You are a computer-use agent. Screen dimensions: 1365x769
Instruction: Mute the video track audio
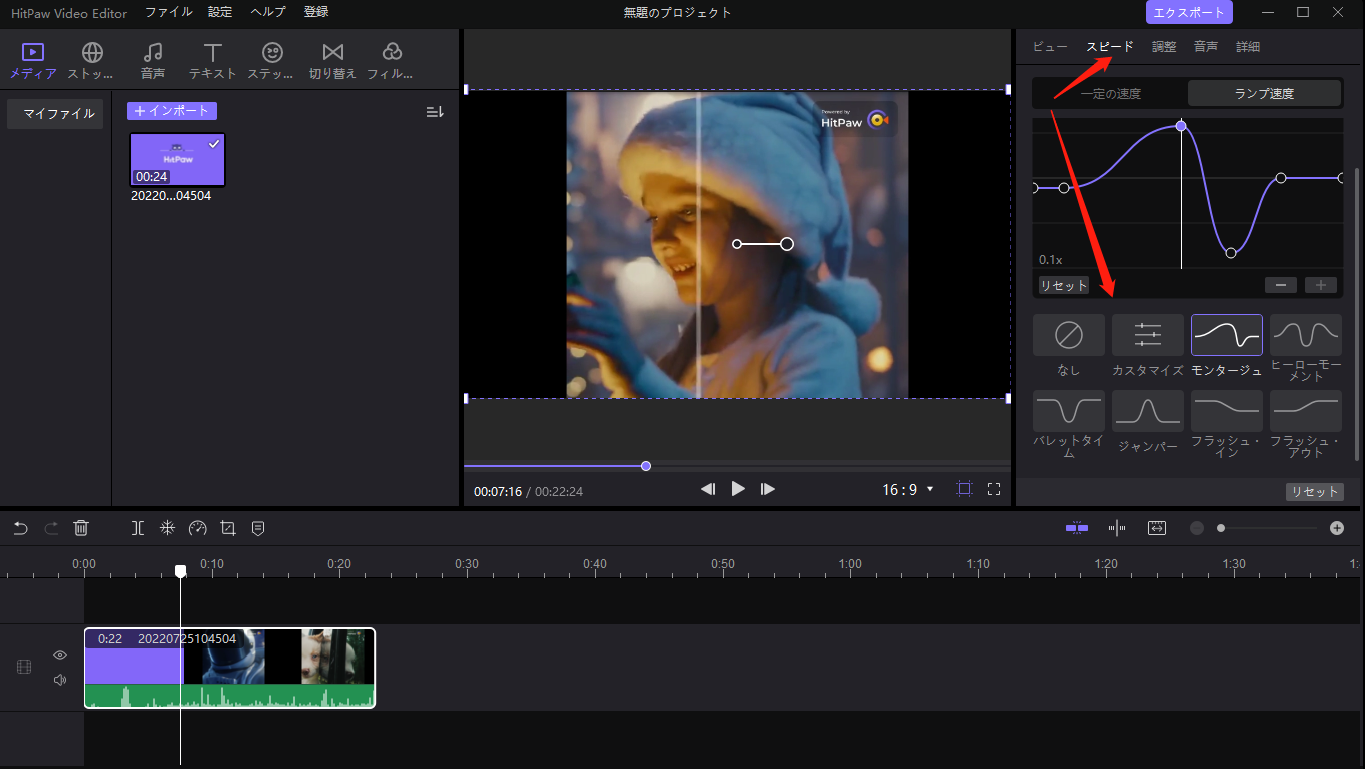point(60,680)
